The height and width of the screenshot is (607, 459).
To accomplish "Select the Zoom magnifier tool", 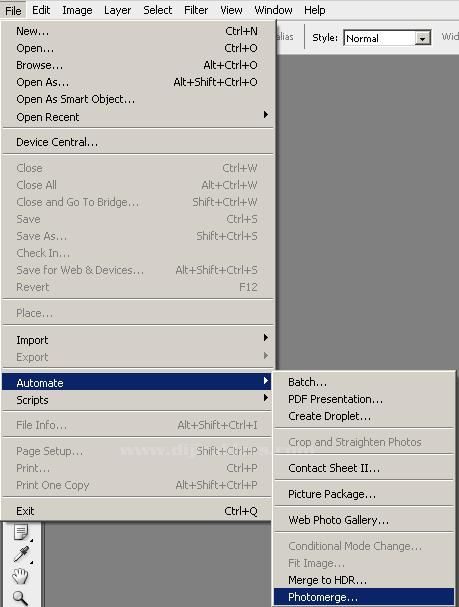I will click(20, 598).
